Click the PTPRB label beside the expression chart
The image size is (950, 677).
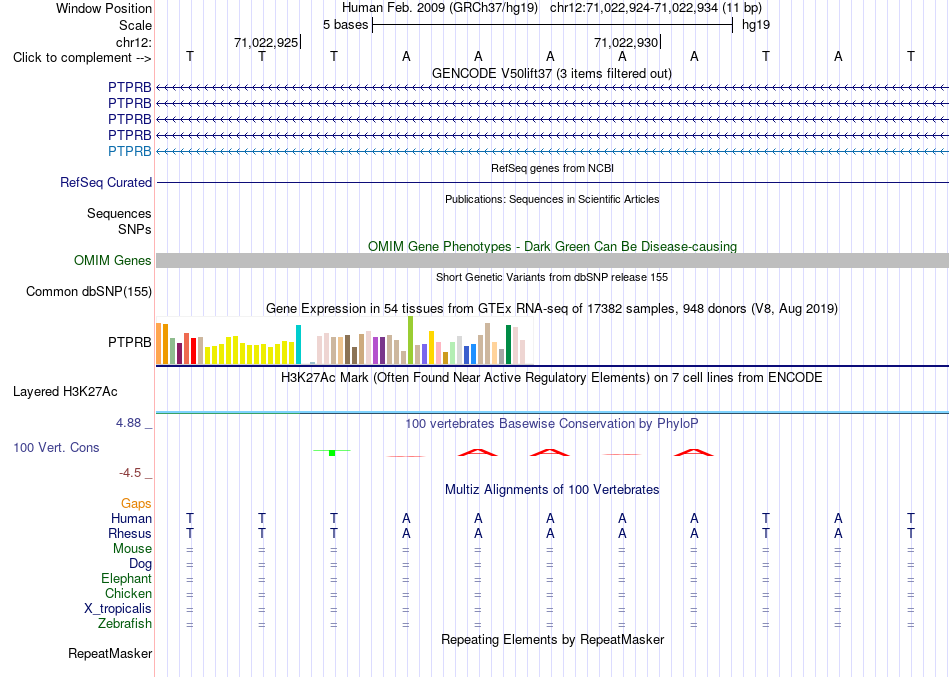[130, 342]
